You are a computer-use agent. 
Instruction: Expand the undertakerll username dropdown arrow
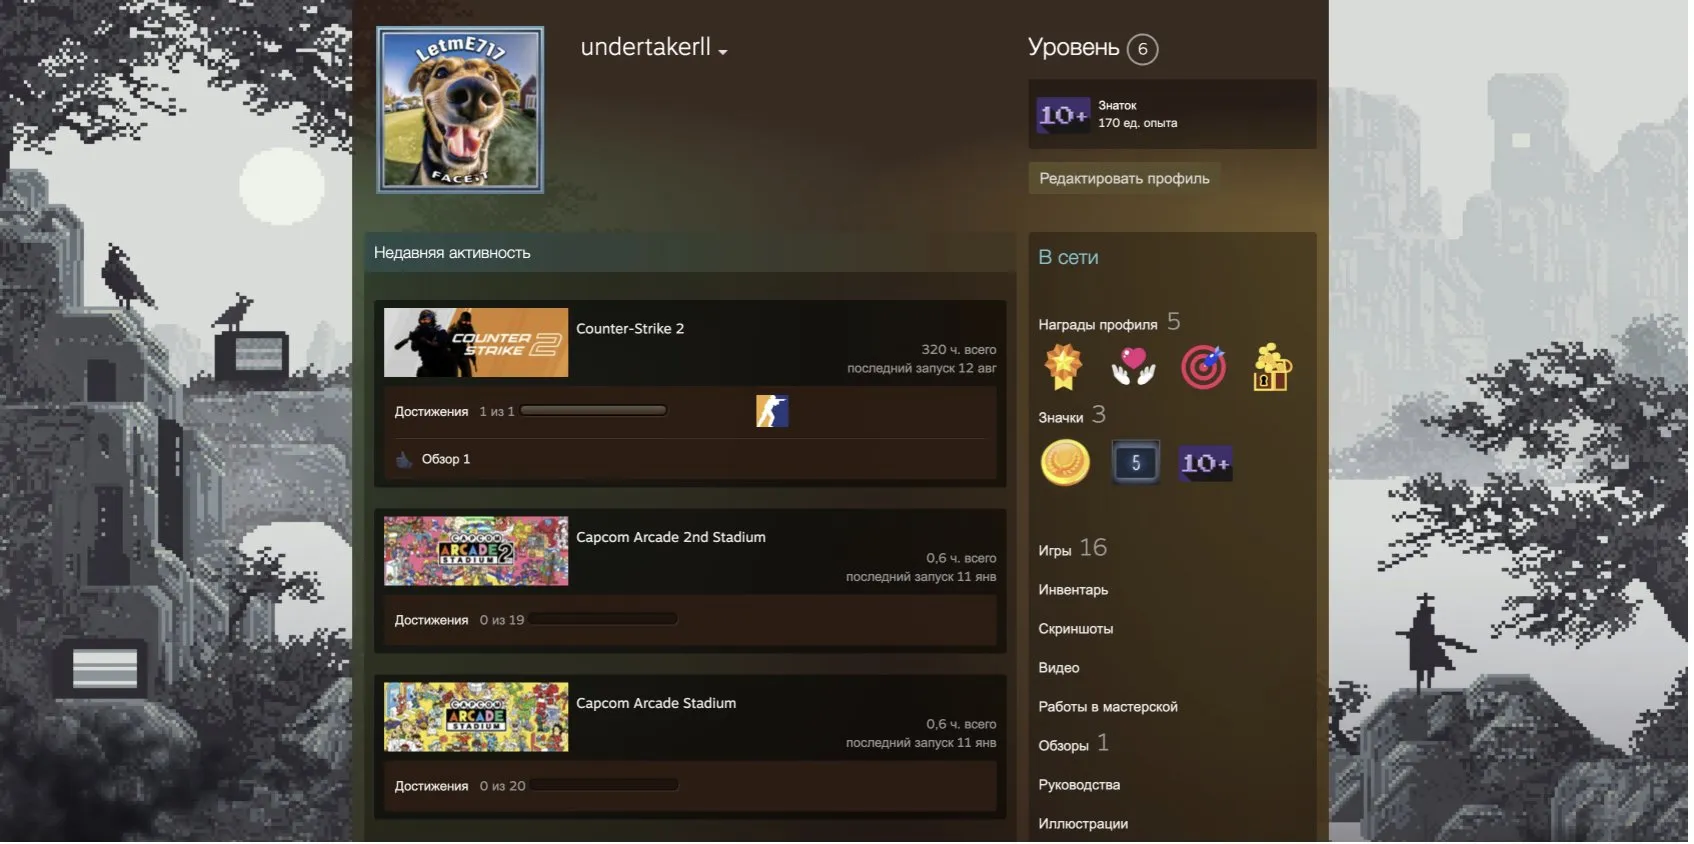pos(722,52)
